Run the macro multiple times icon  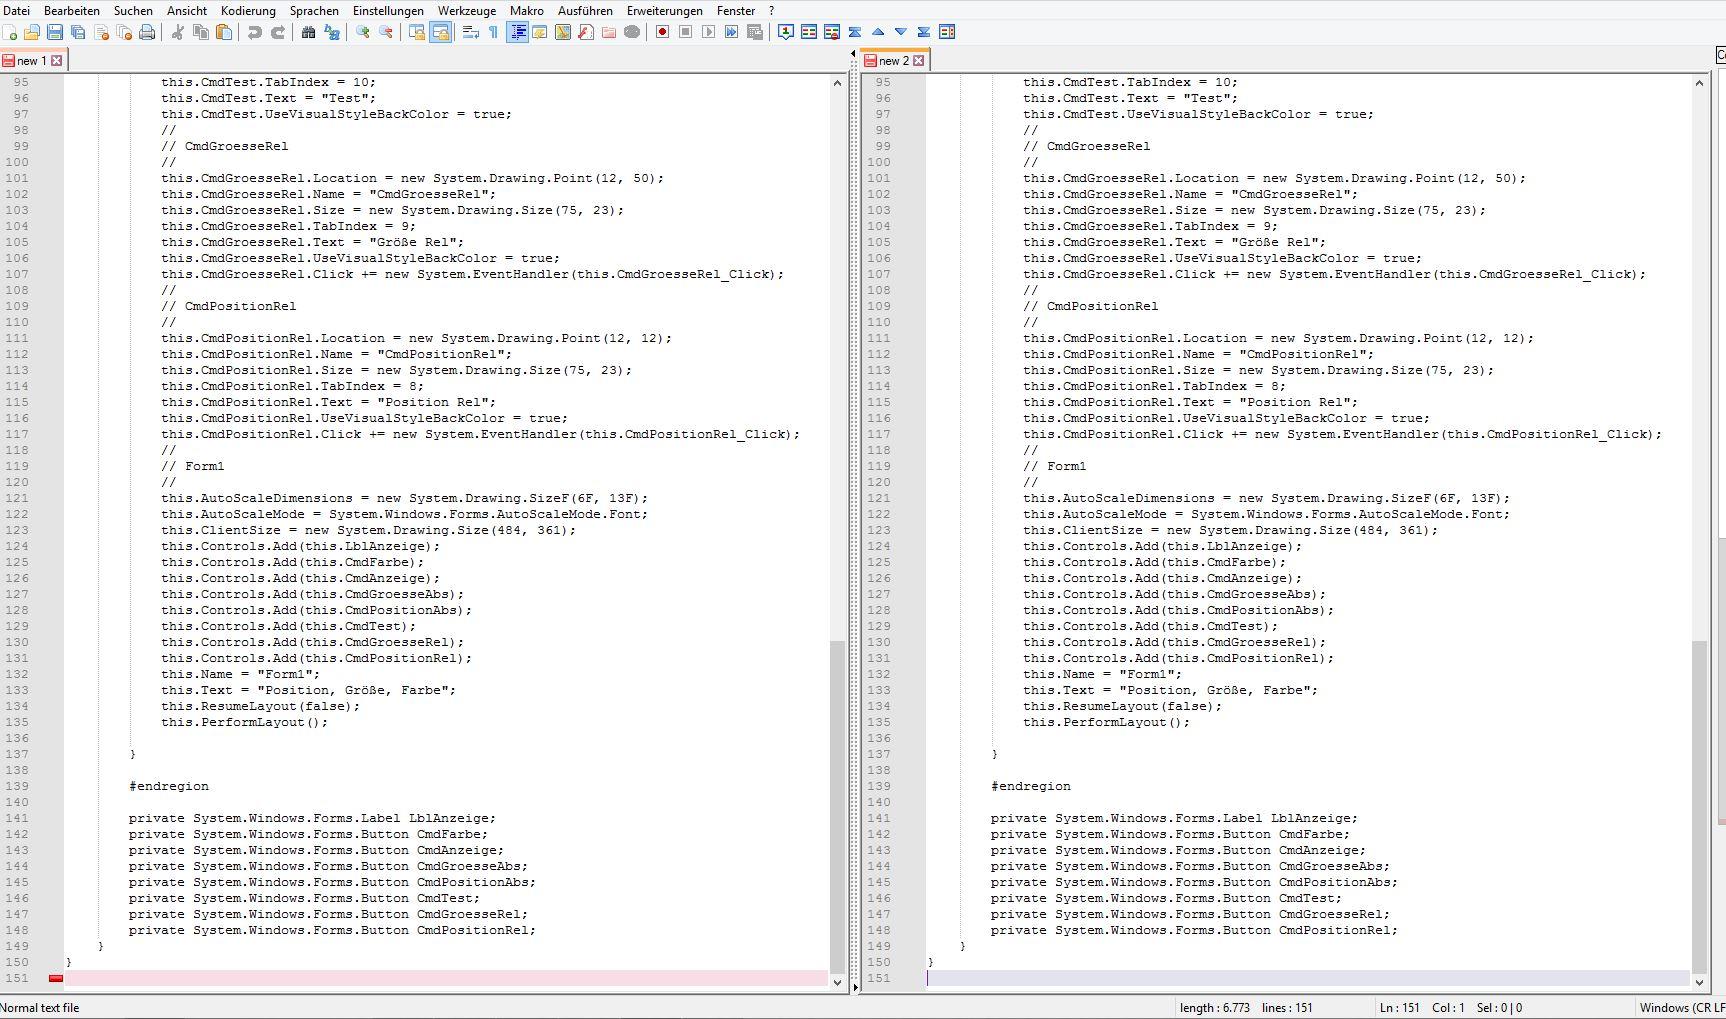point(731,32)
